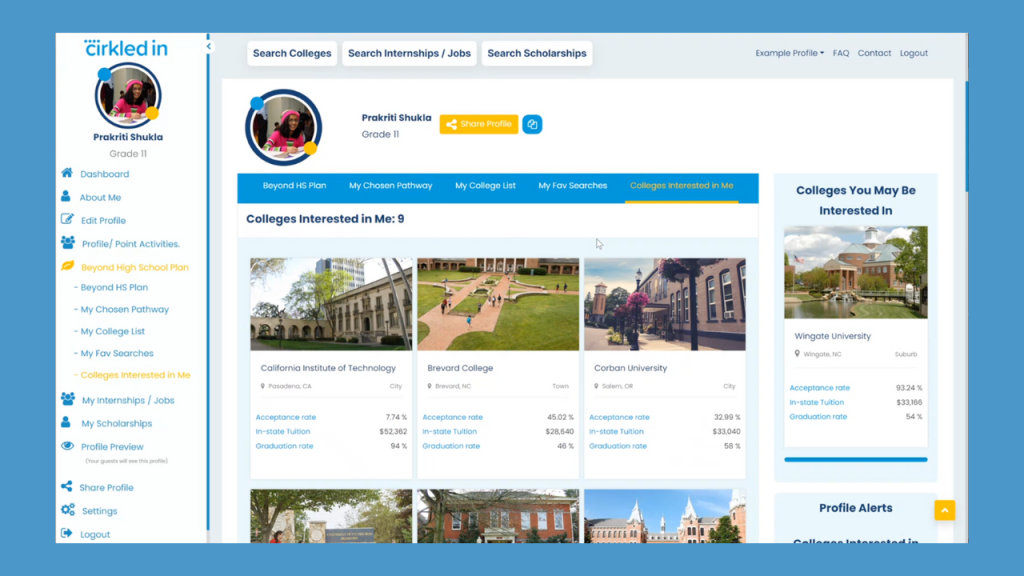This screenshot has width=1024, height=576.
Task: Click the Beyond High School Plan leaf icon
Action: tap(67, 266)
